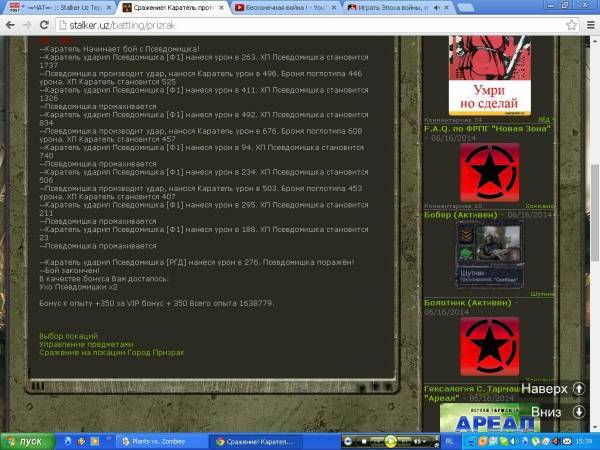600x450 pixels.
Task: Switch to Plants vs. Zombies in taskbar
Action: [155, 440]
